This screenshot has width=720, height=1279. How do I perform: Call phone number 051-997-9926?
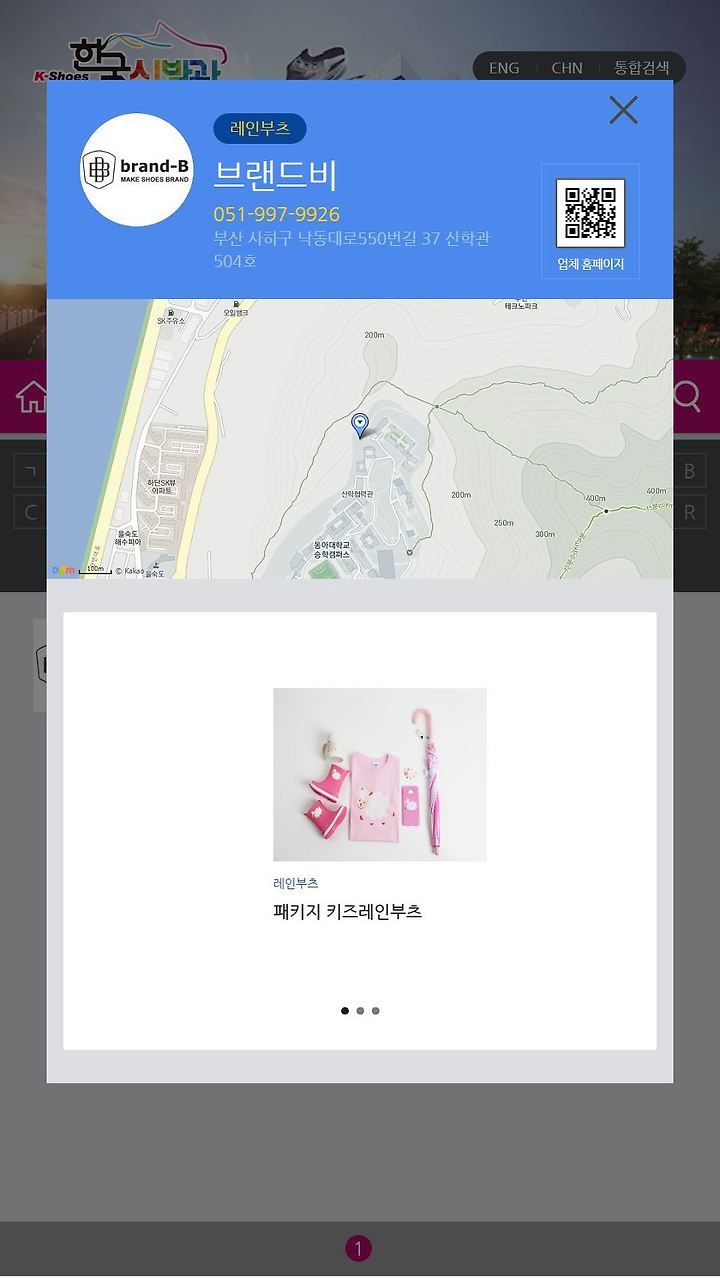tap(277, 214)
